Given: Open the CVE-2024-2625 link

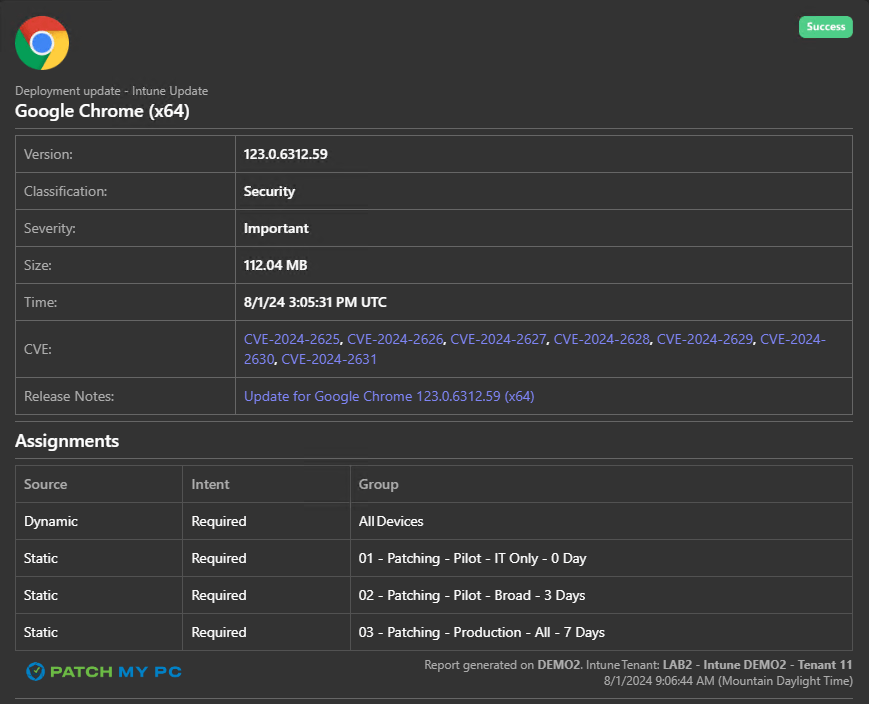Looking at the screenshot, I should point(292,339).
